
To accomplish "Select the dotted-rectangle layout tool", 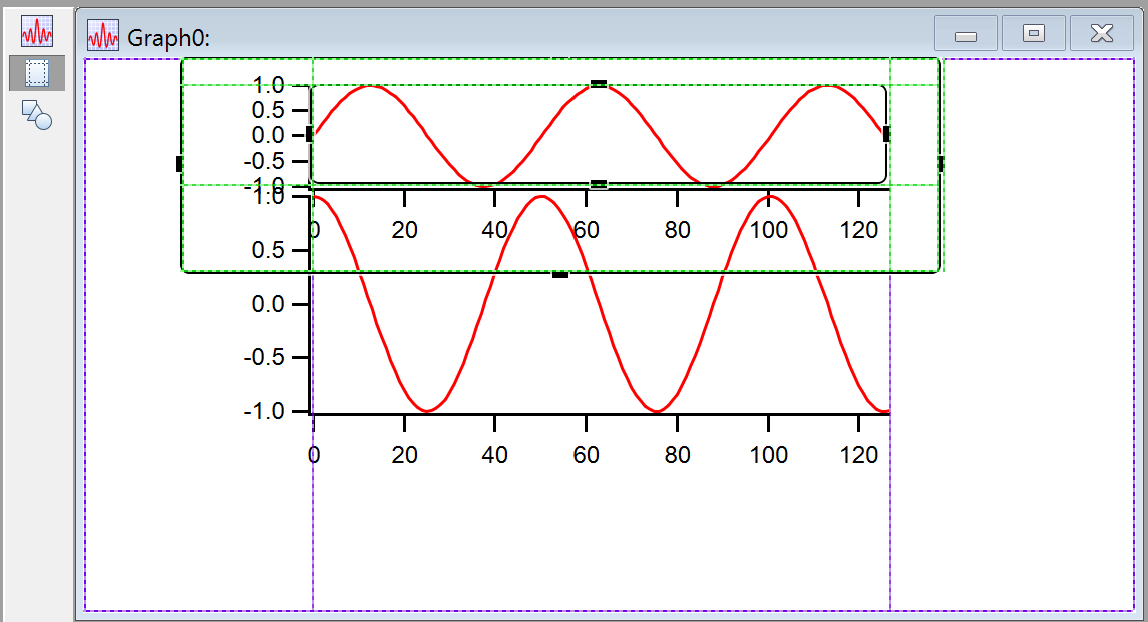I will click(37, 73).
